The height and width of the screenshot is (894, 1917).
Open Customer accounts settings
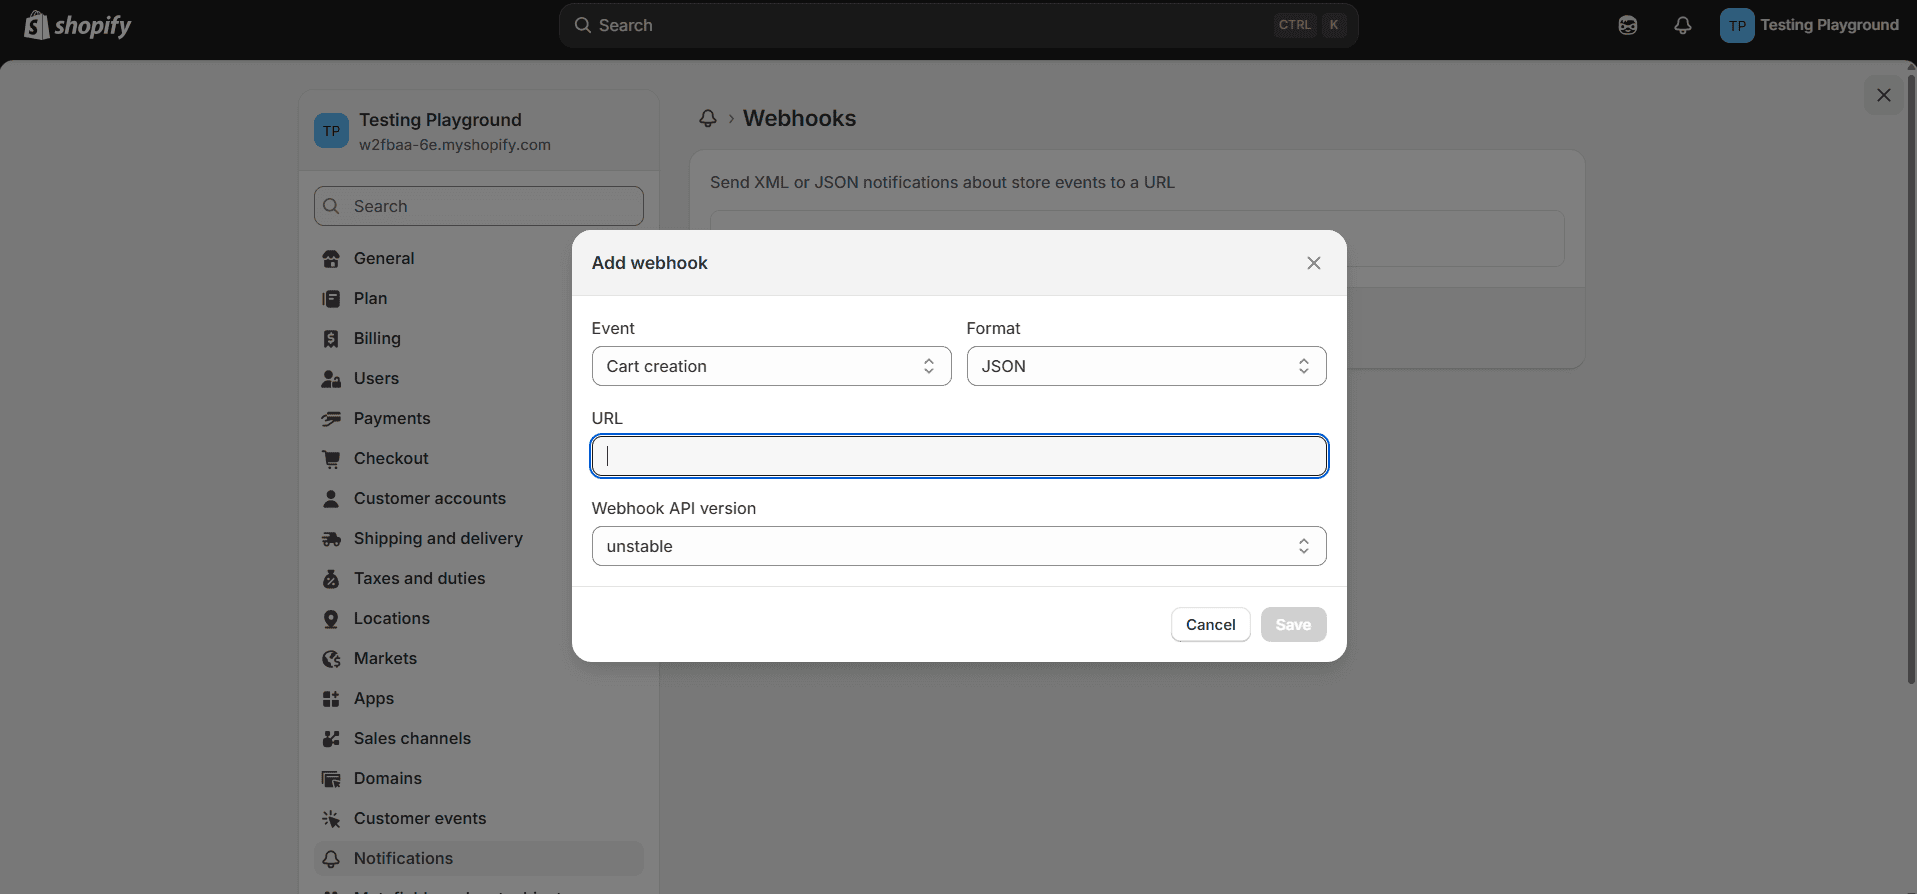point(429,498)
